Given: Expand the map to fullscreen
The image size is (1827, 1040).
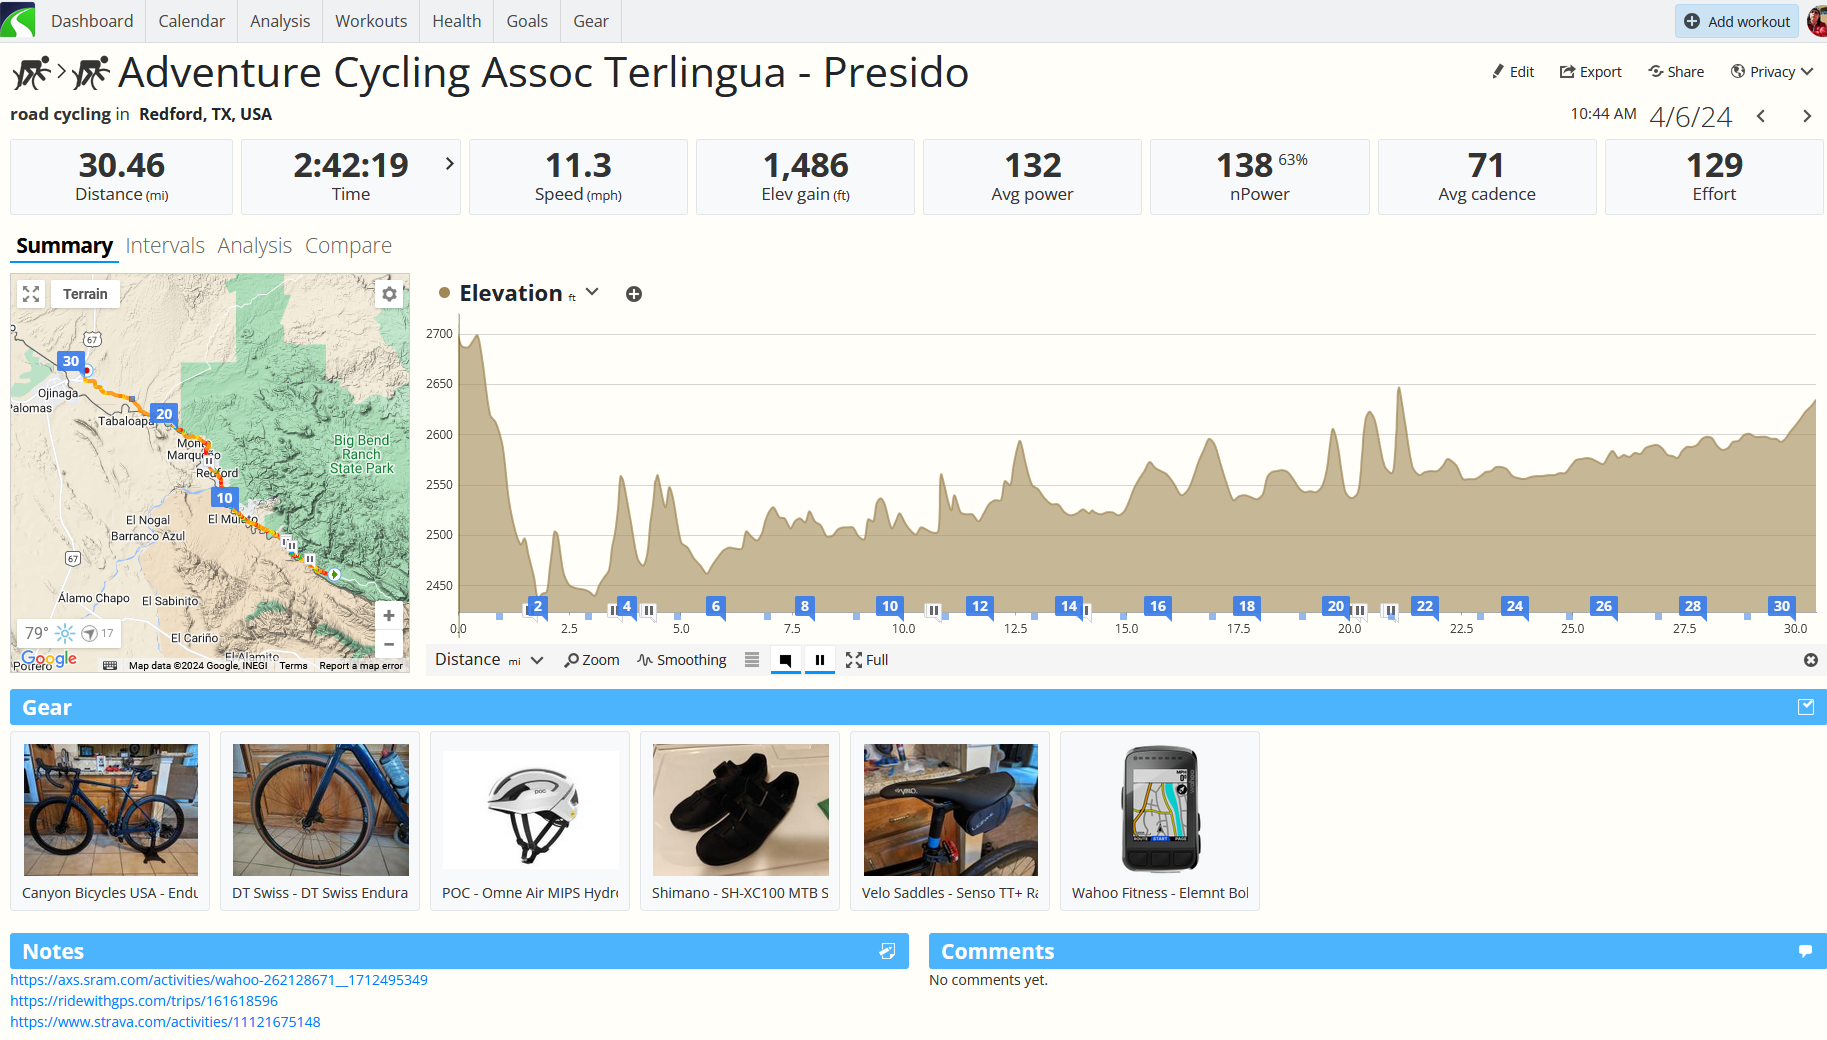Looking at the screenshot, I should [31, 294].
